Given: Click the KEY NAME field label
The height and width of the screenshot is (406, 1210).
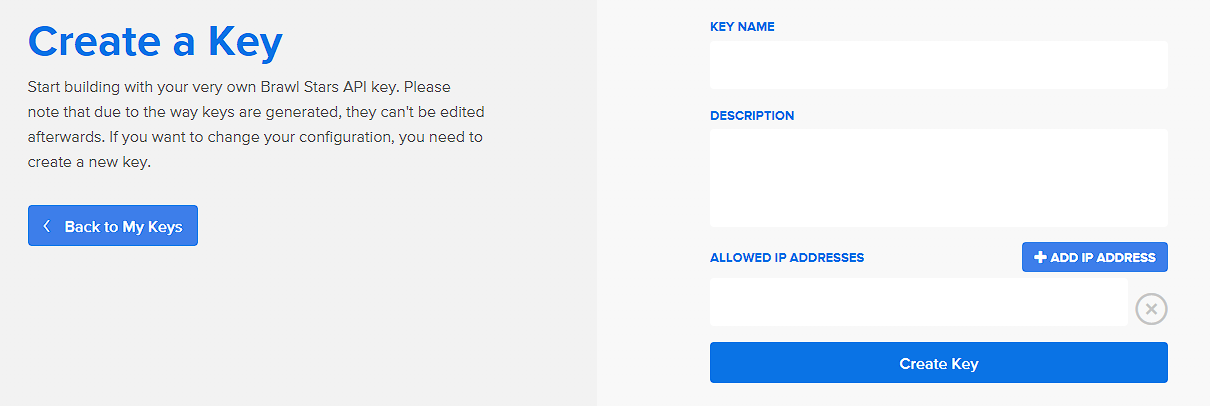Looking at the screenshot, I should tap(742, 27).
